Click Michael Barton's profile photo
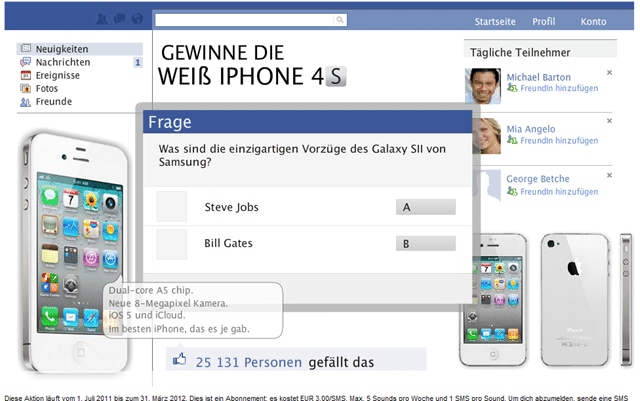This screenshot has width=640, height=401. click(x=483, y=86)
